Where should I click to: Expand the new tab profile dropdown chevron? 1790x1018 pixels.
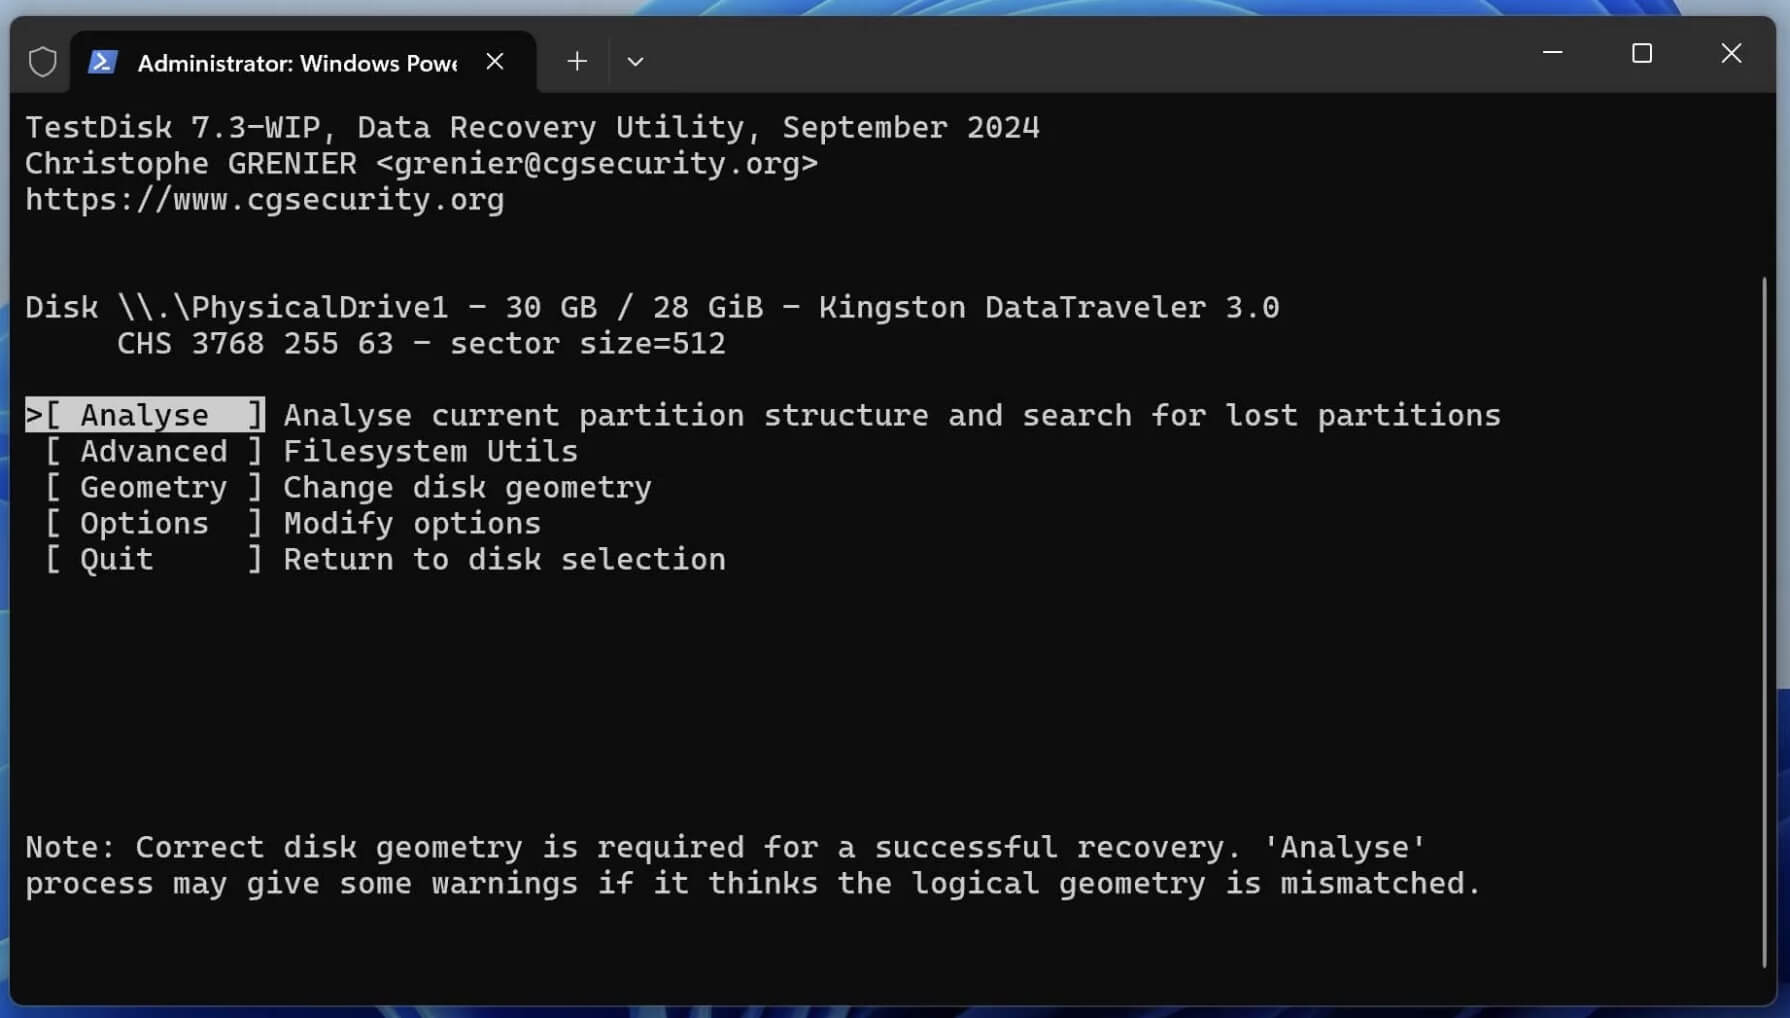tap(635, 62)
